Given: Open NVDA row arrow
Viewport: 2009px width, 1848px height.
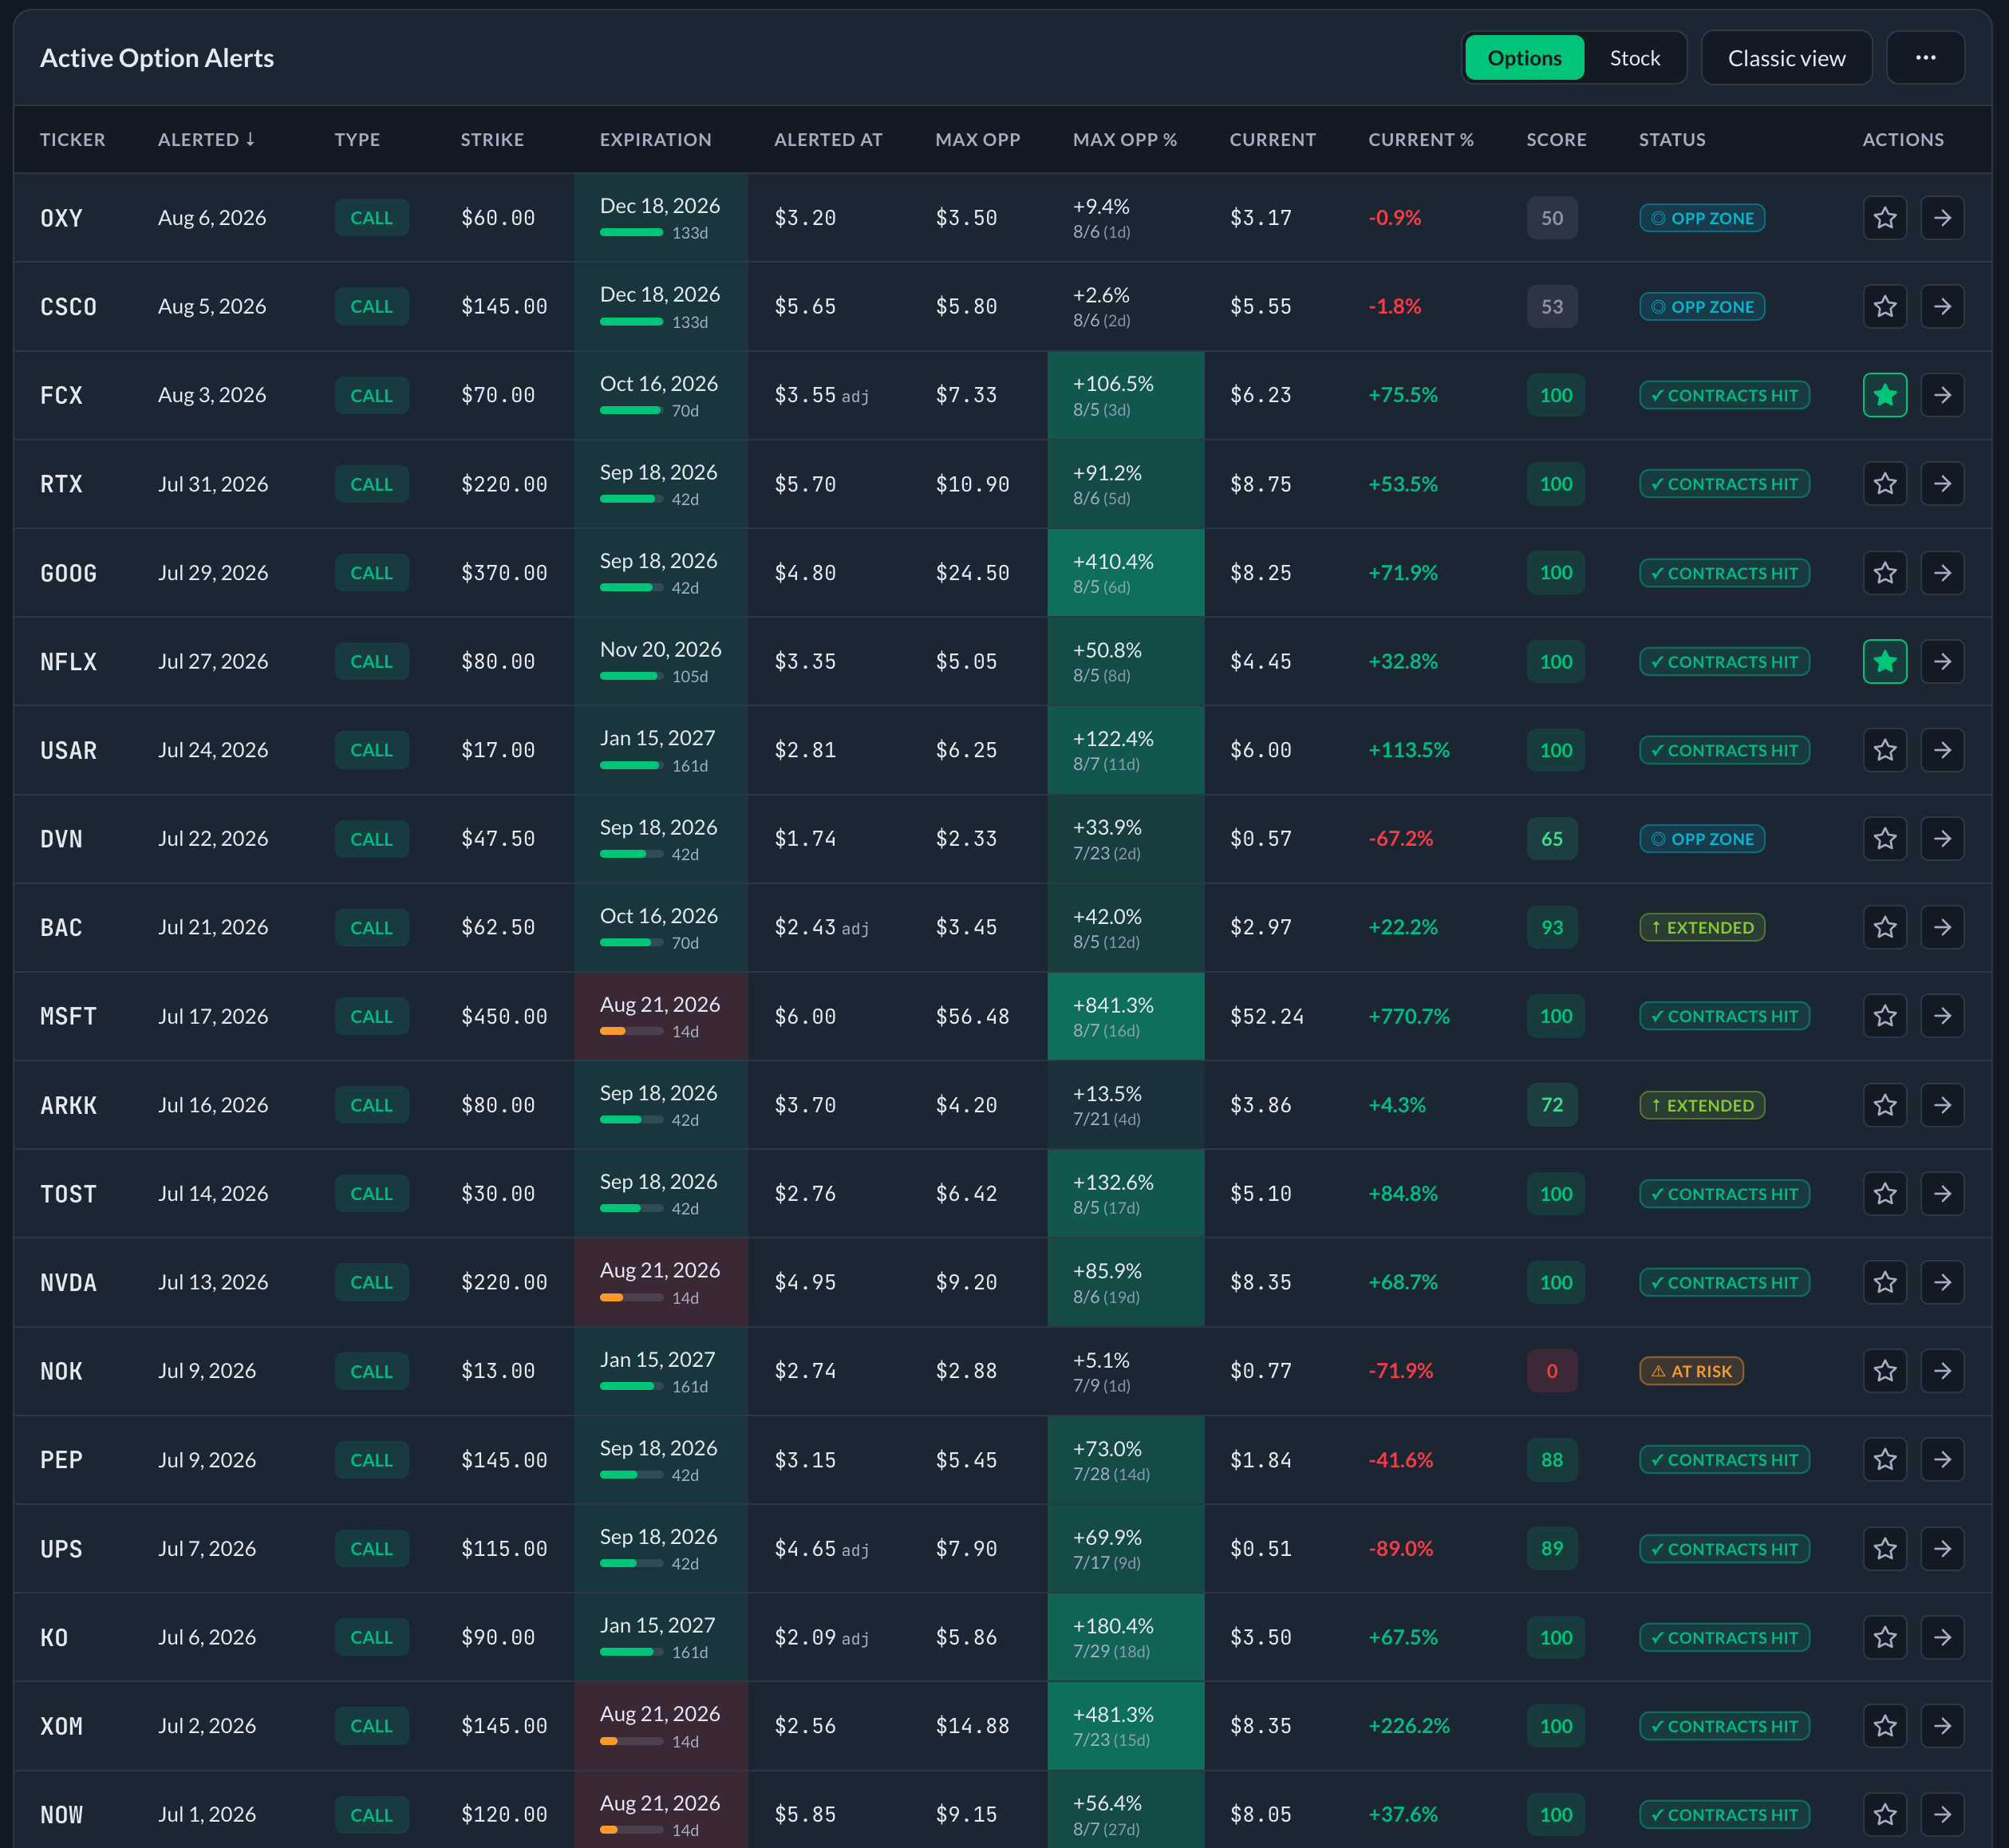Looking at the screenshot, I should (x=1941, y=1282).
